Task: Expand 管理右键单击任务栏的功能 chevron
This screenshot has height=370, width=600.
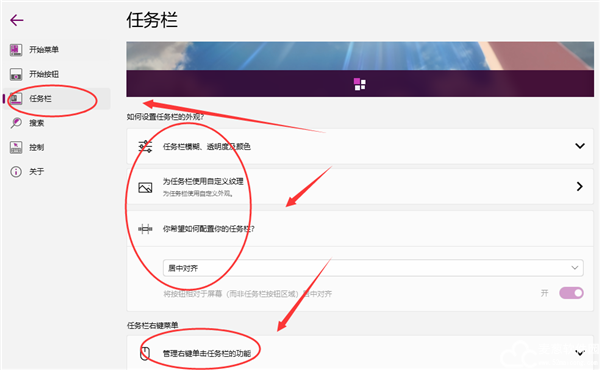Action: point(580,353)
